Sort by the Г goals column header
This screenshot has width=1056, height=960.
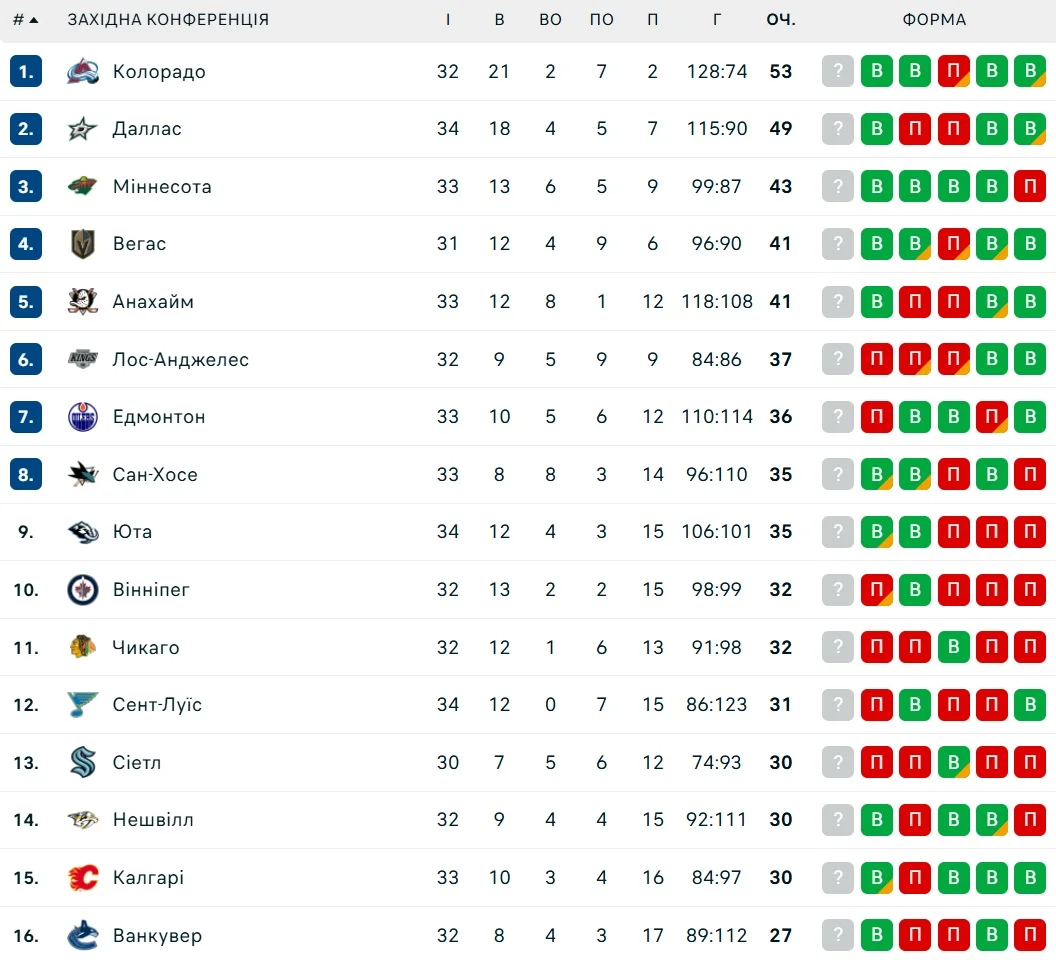pyautogui.click(x=717, y=20)
